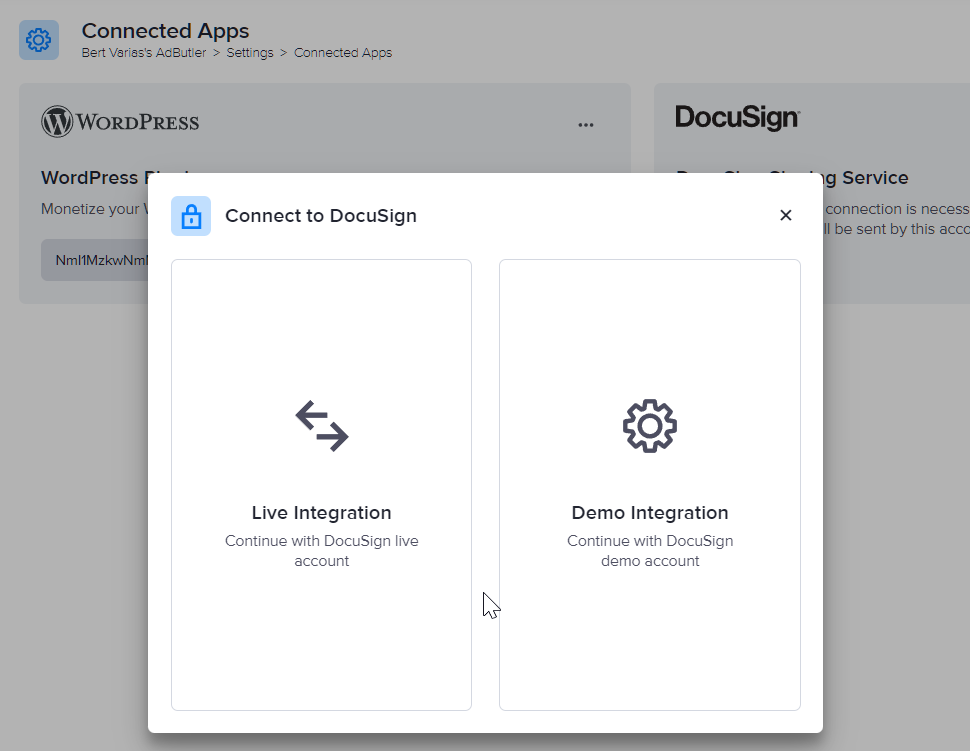The image size is (970, 751).
Task: Click the DocuSign logo on the card
Action: pyautogui.click(x=737, y=118)
